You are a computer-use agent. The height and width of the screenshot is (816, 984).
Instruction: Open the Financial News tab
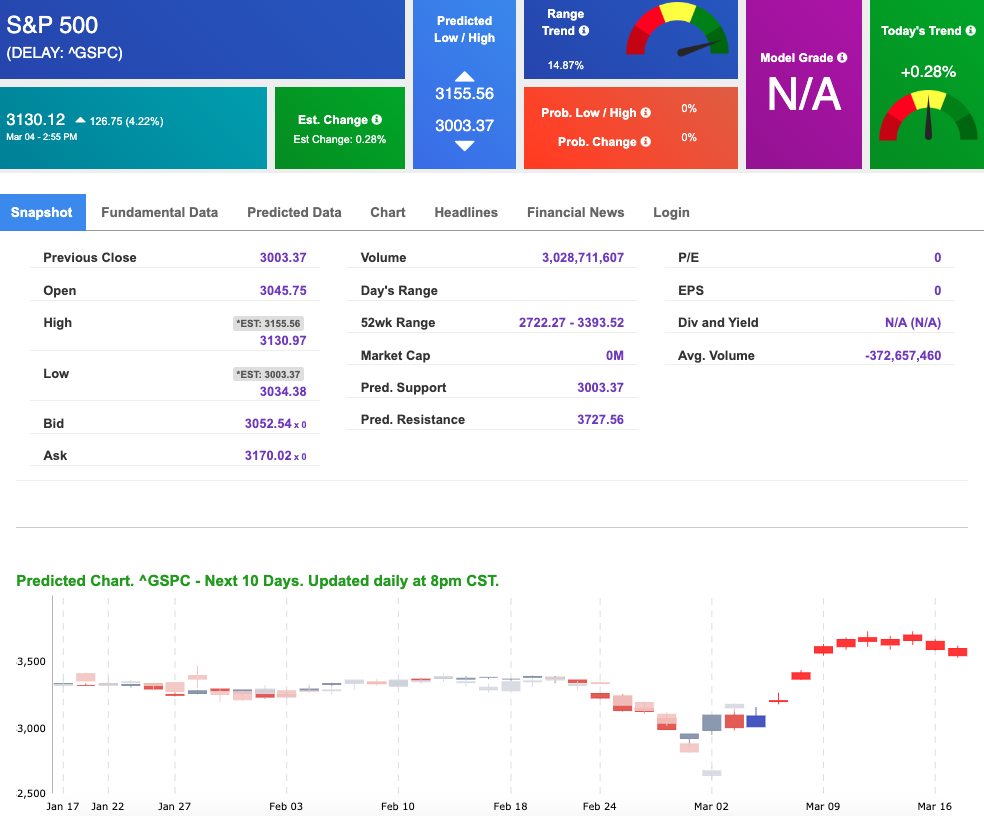click(x=575, y=212)
